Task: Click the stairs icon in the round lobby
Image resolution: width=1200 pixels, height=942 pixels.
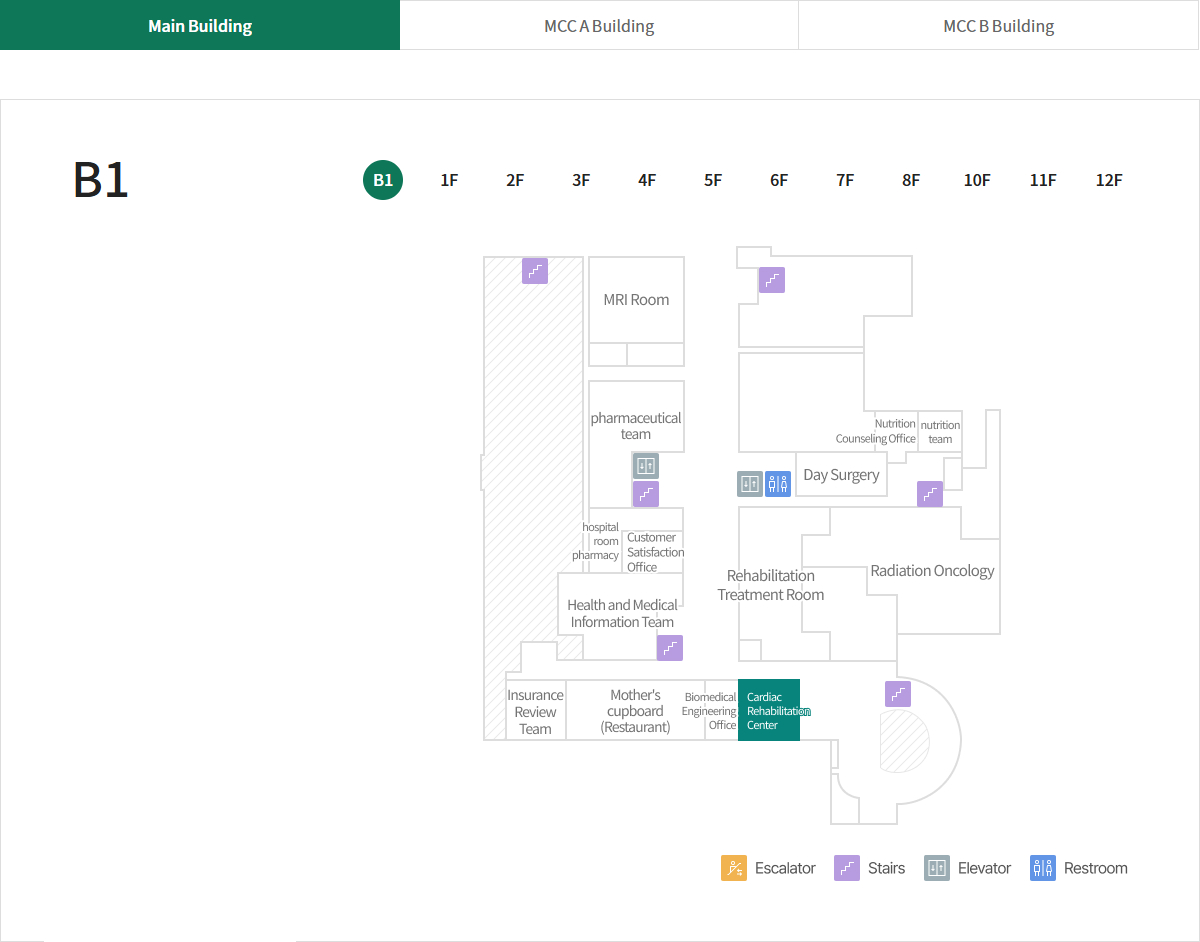Action: (898, 694)
